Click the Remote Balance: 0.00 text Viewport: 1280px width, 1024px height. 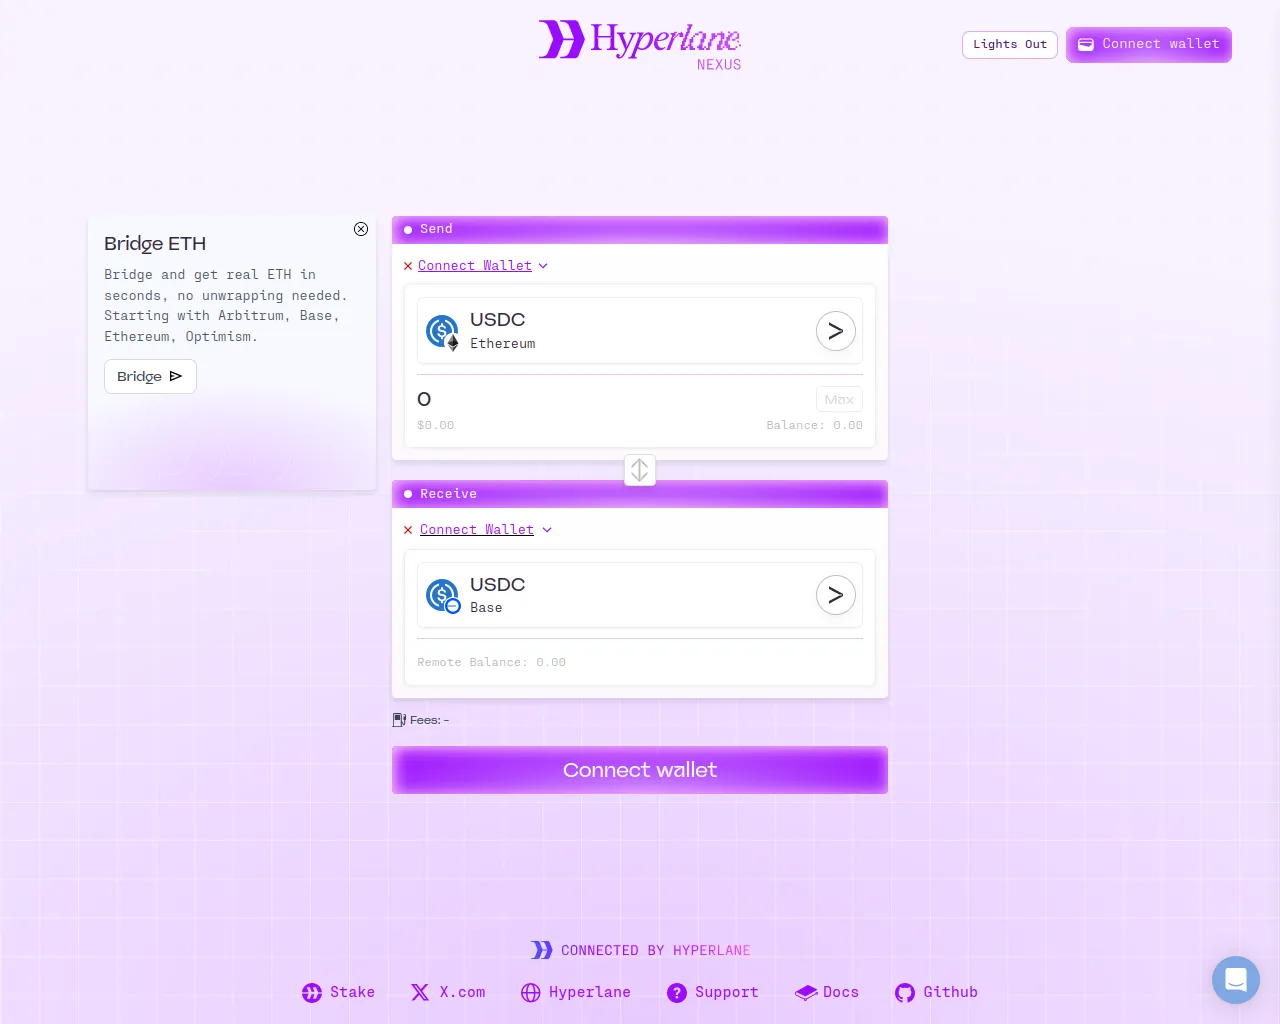point(491,662)
